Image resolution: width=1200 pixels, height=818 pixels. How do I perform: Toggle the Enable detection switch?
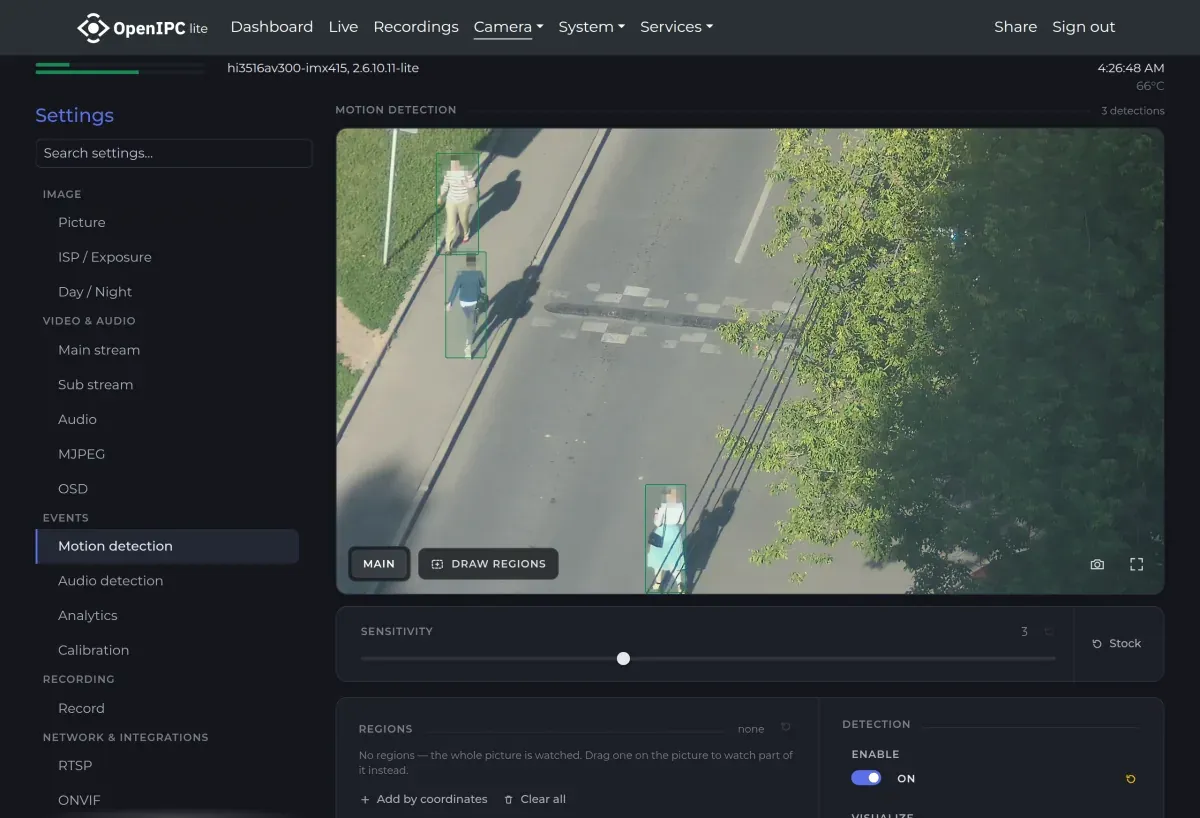pyautogui.click(x=866, y=778)
